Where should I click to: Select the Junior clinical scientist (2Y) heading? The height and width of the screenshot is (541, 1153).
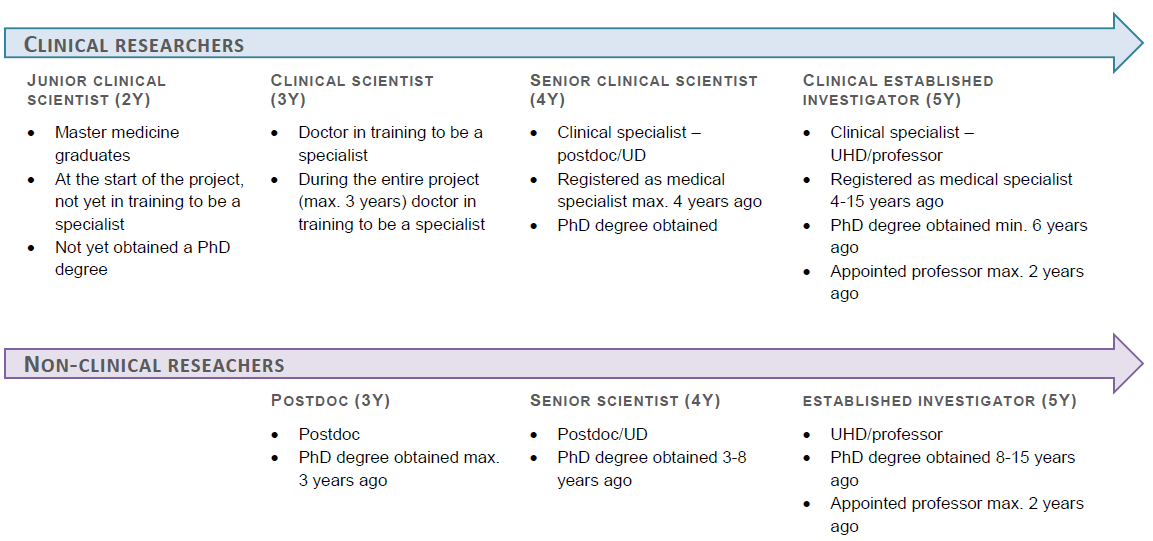[96, 90]
